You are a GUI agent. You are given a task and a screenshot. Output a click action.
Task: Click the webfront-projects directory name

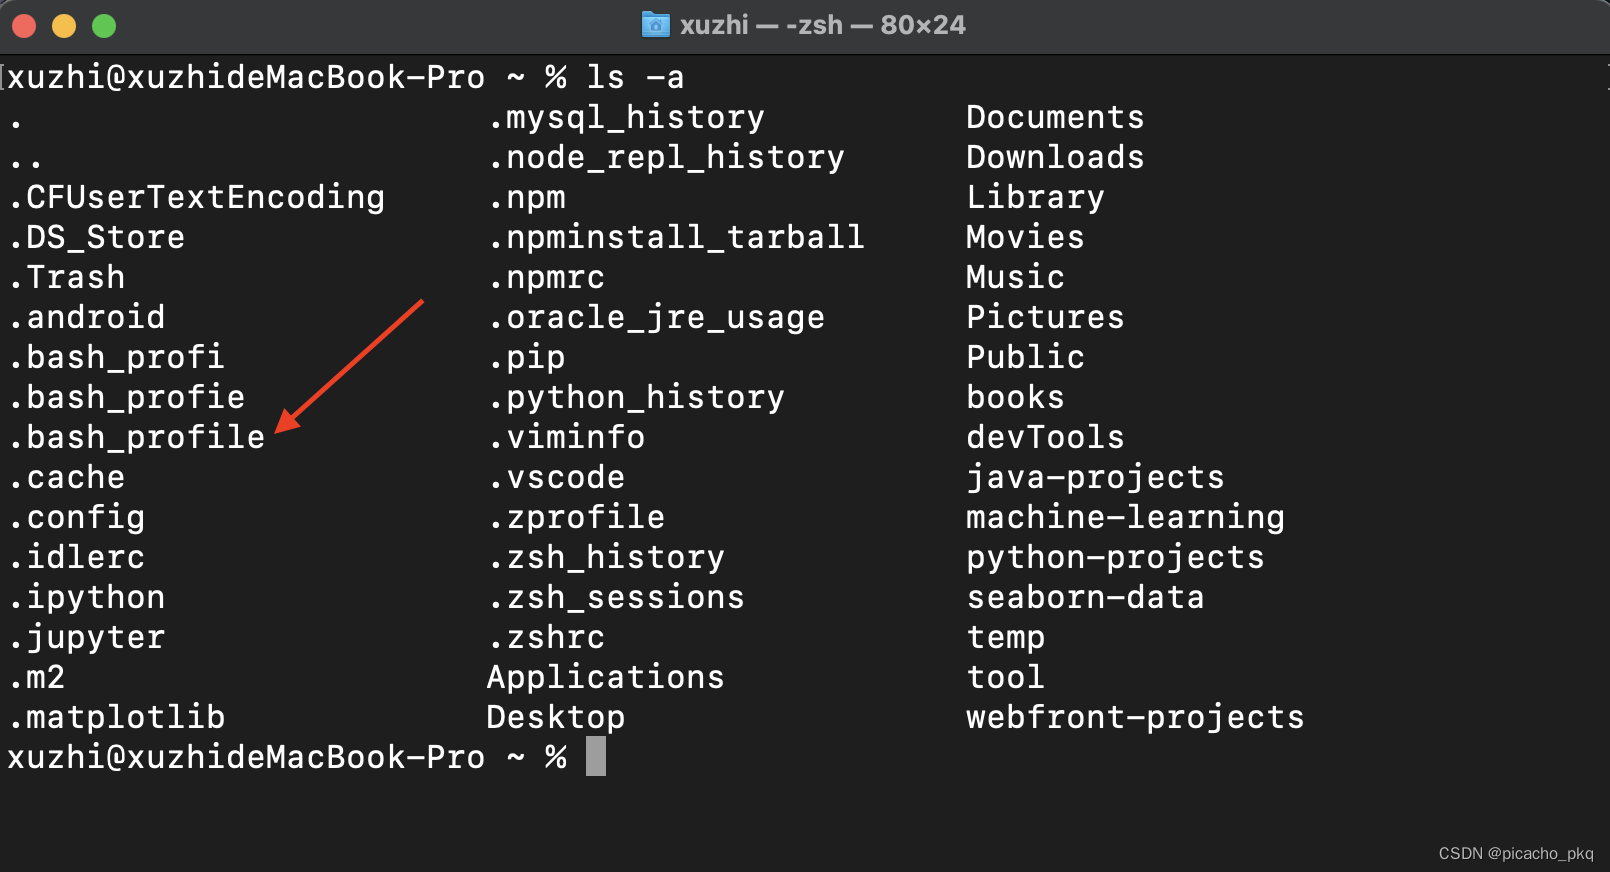(1134, 717)
